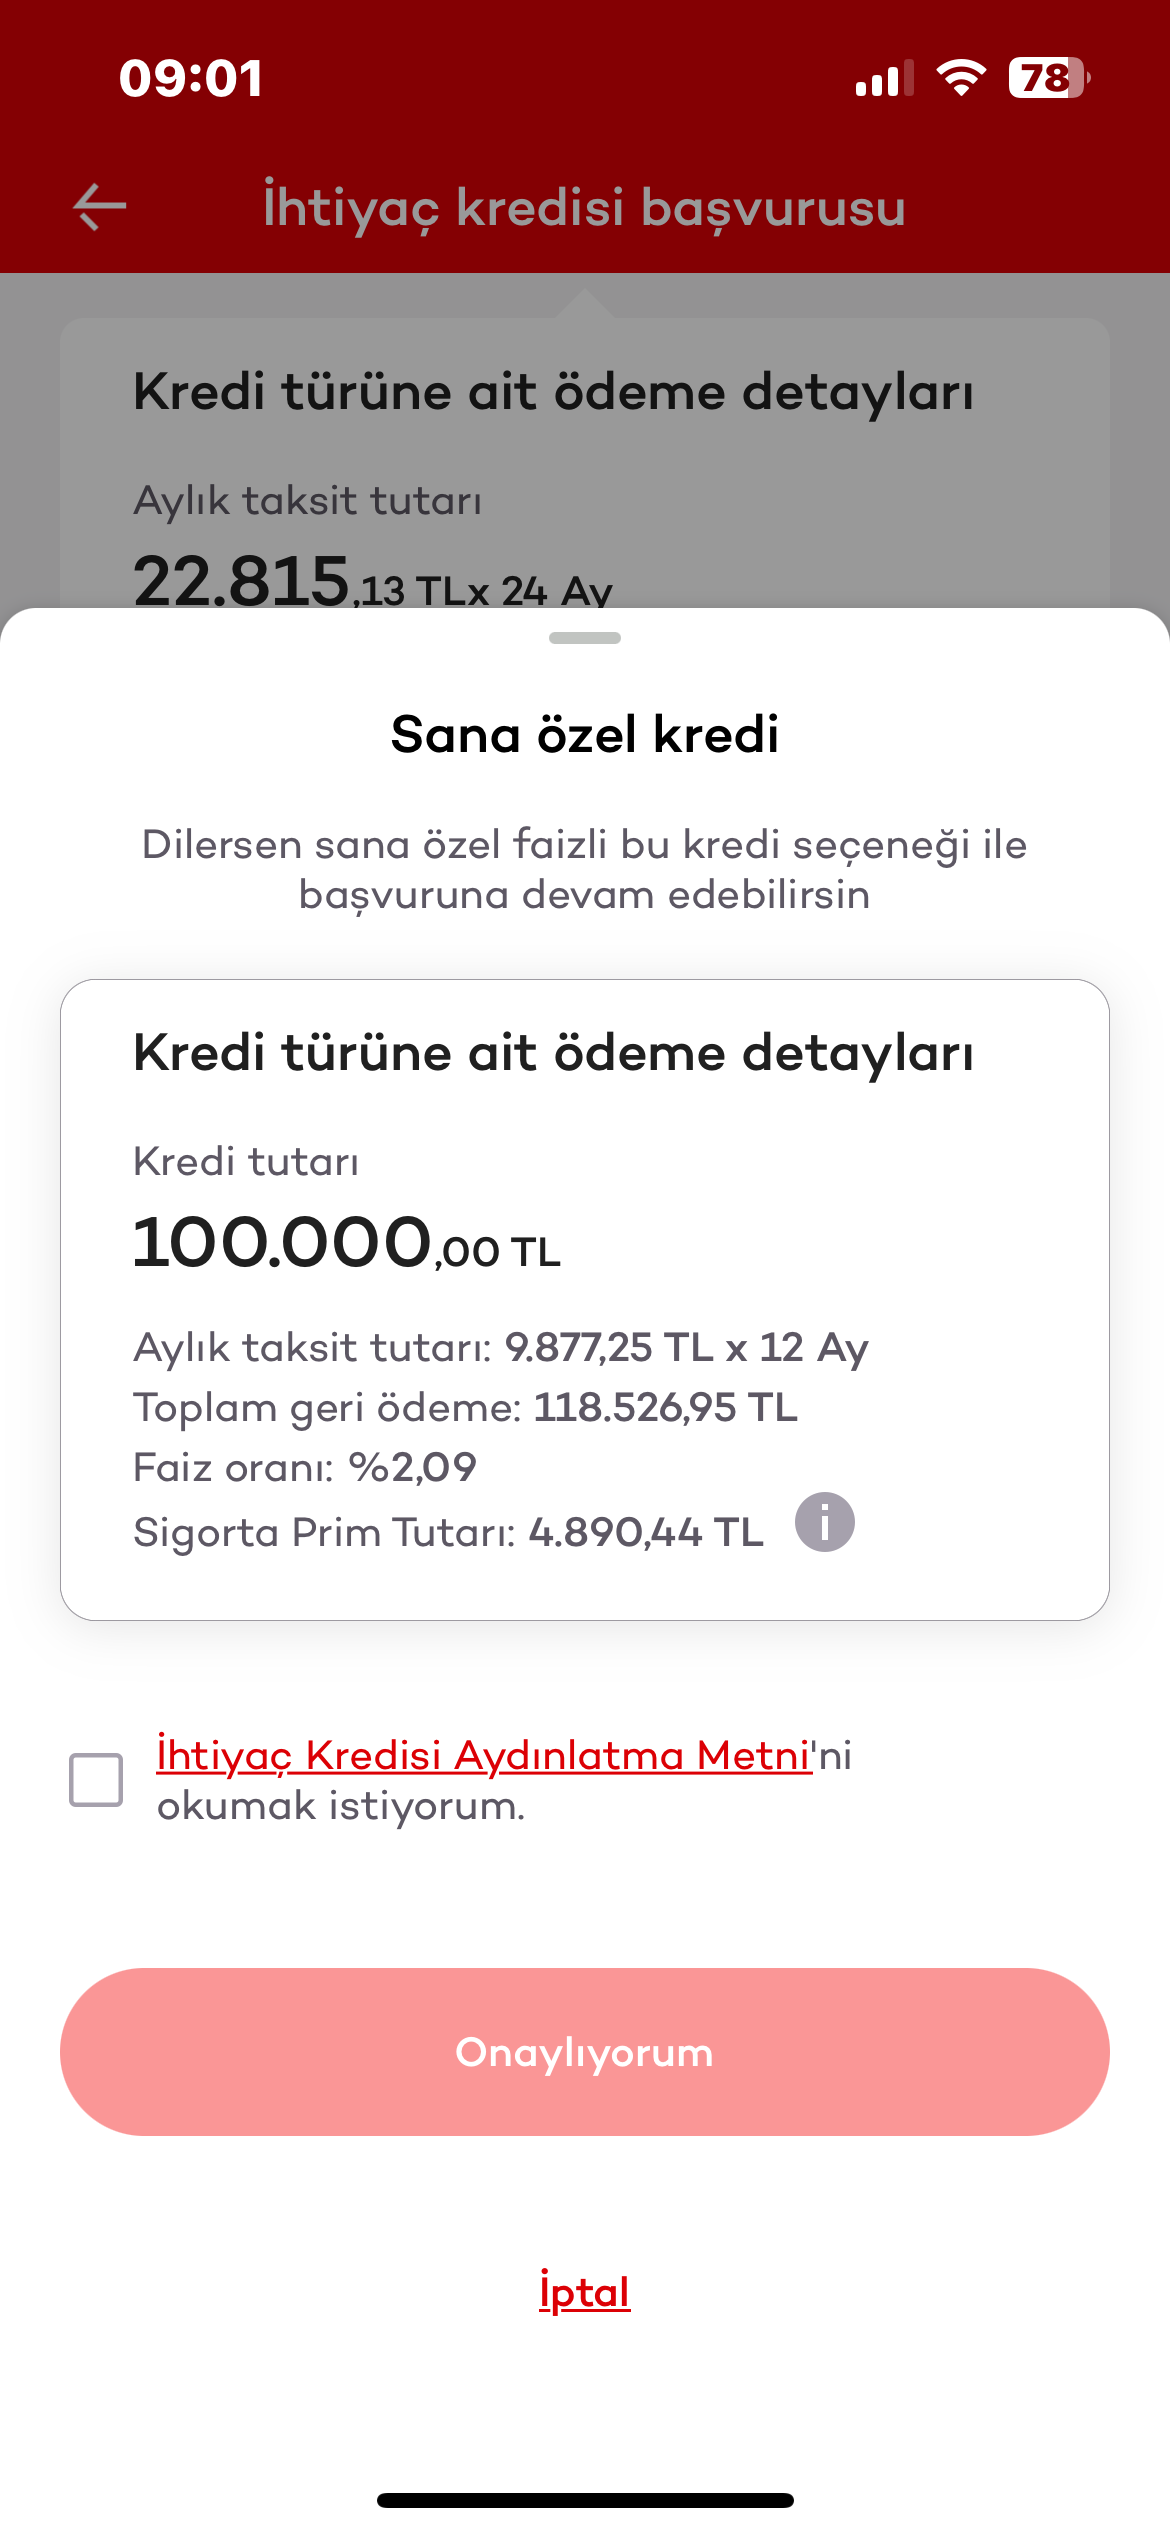Image resolution: width=1170 pixels, height=2532 pixels.
Task: Tap the Toplam geri ödeme line
Action: pyautogui.click(x=465, y=1408)
